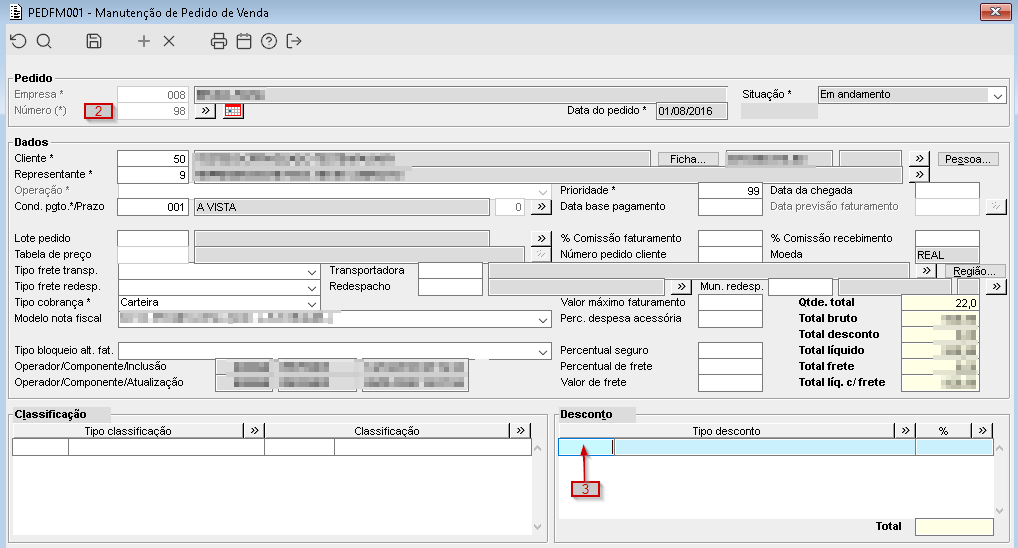This screenshot has width=1018, height=548.
Task: Click the undo/refresh toolbar icon
Action: pos(18,42)
